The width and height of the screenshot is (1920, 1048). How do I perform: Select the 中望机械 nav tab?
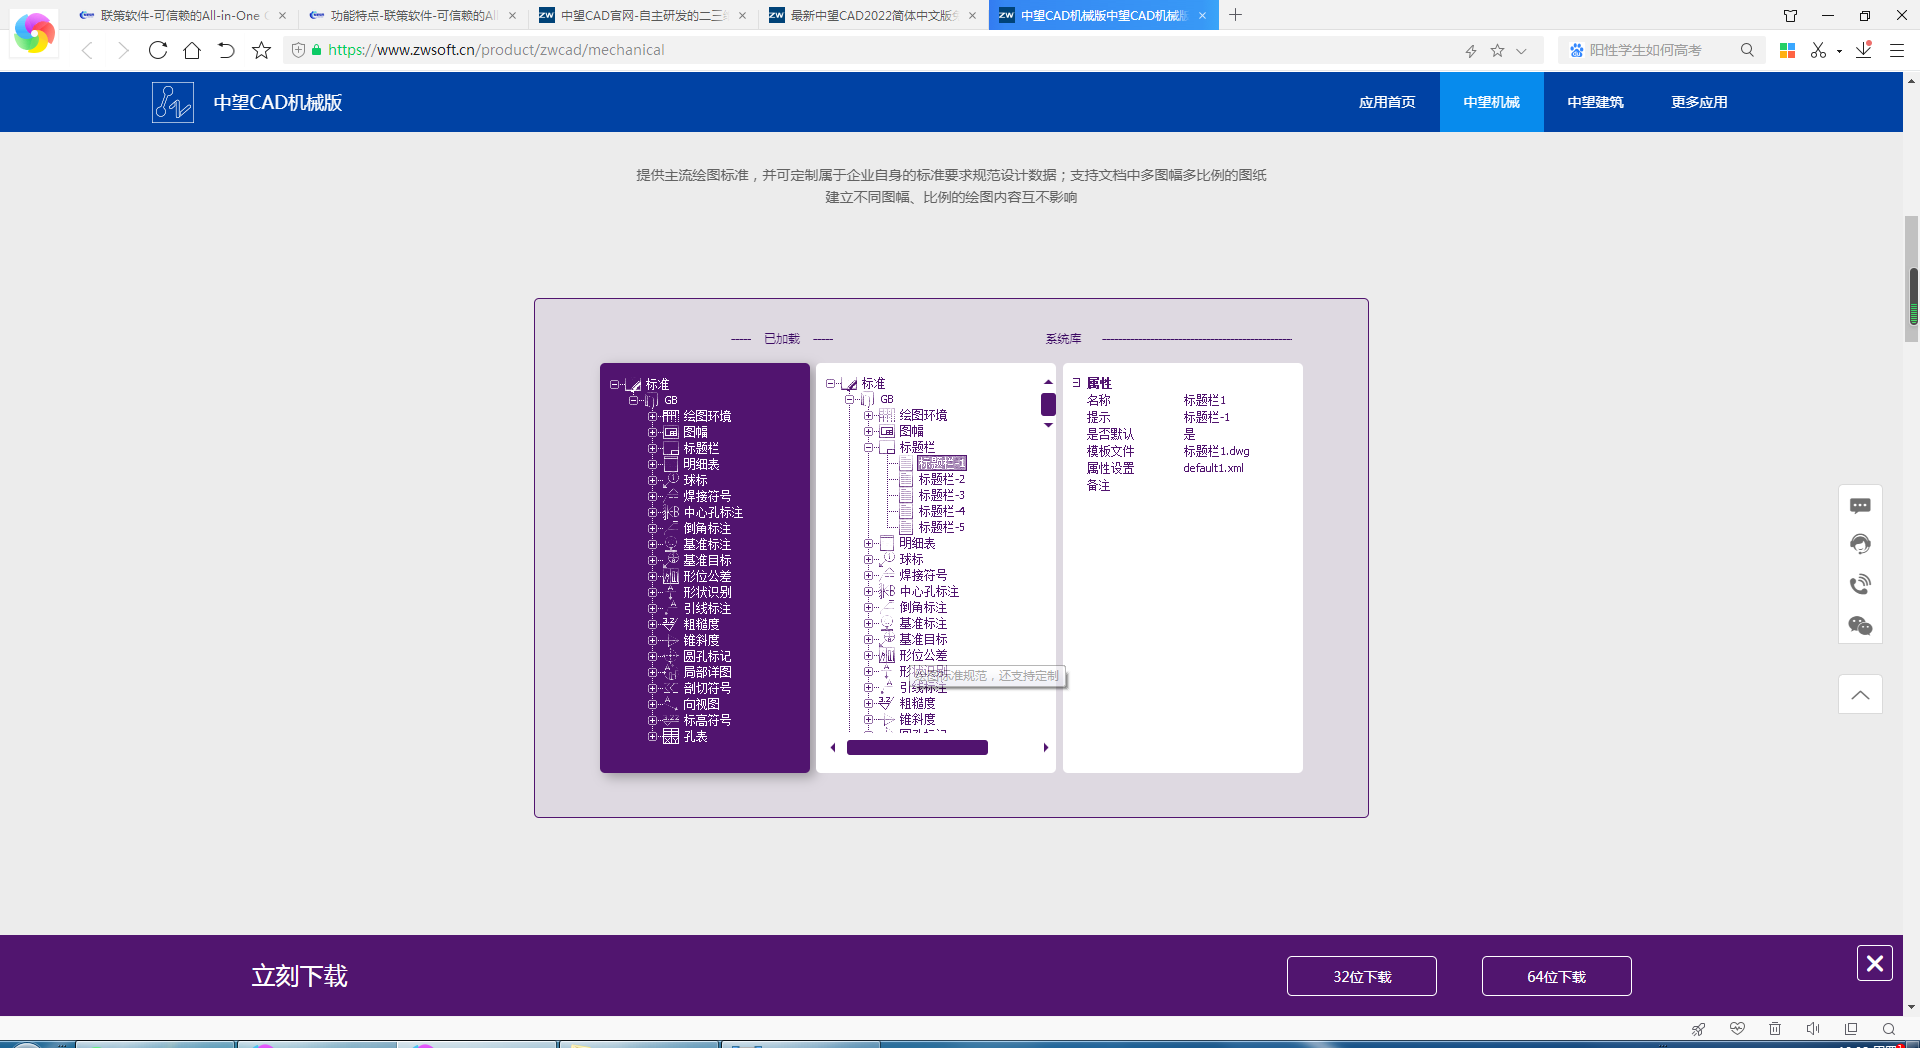click(x=1491, y=102)
